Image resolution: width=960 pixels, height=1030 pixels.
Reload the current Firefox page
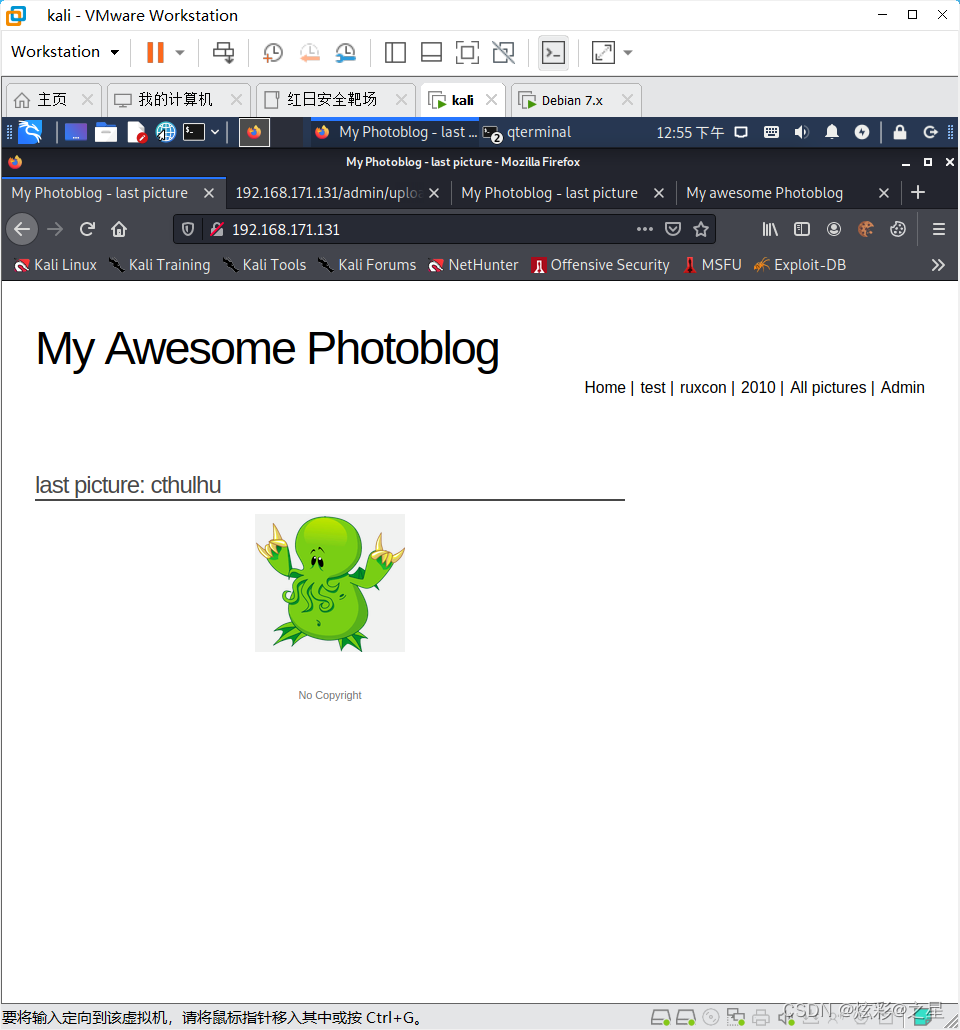(87, 229)
